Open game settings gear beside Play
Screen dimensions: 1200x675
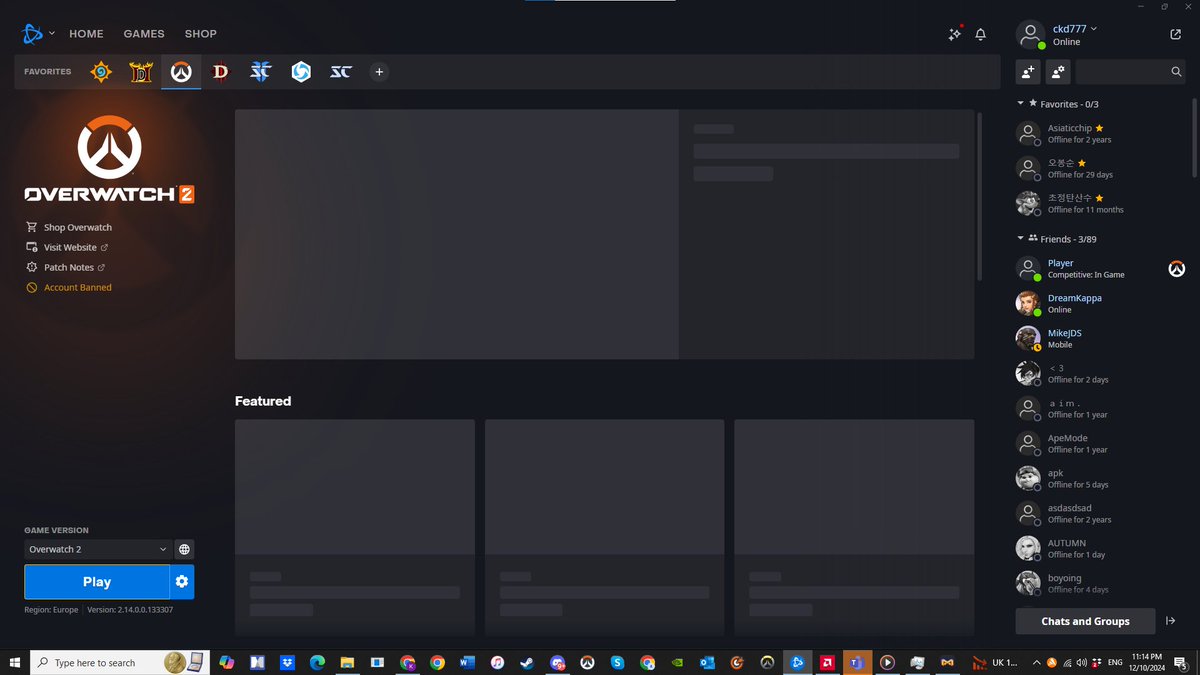(182, 582)
